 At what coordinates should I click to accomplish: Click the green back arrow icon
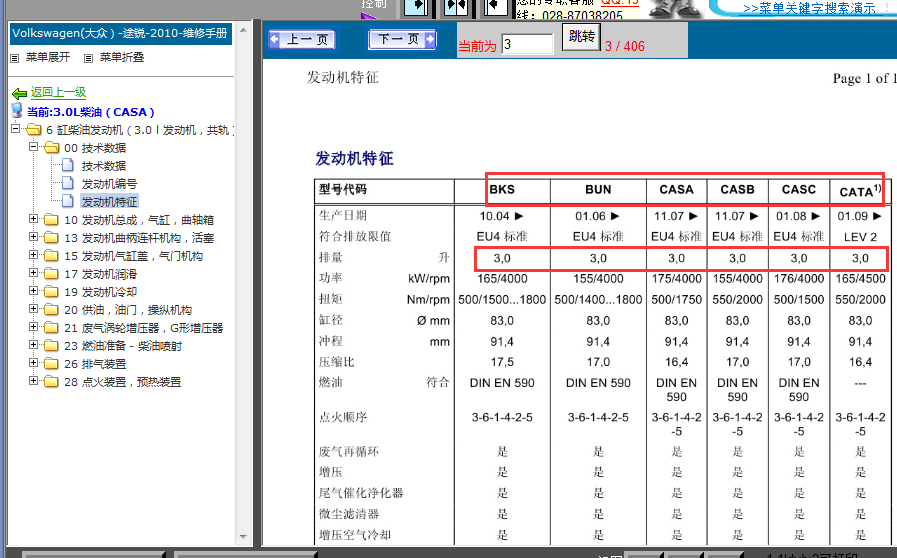[19, 93]
